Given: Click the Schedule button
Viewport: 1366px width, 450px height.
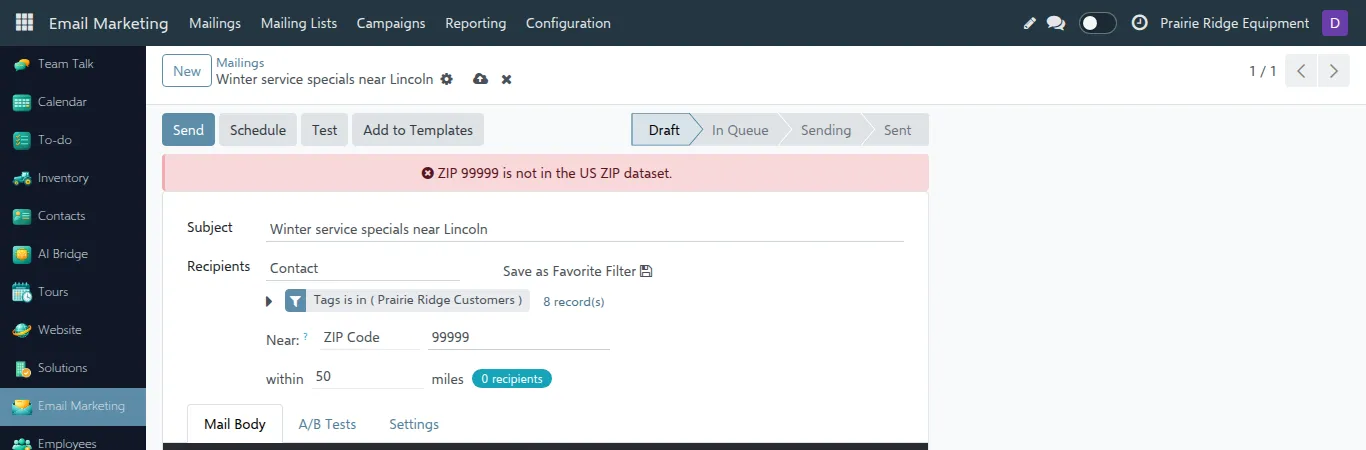Looking at the screenshot, I should 258,130.
